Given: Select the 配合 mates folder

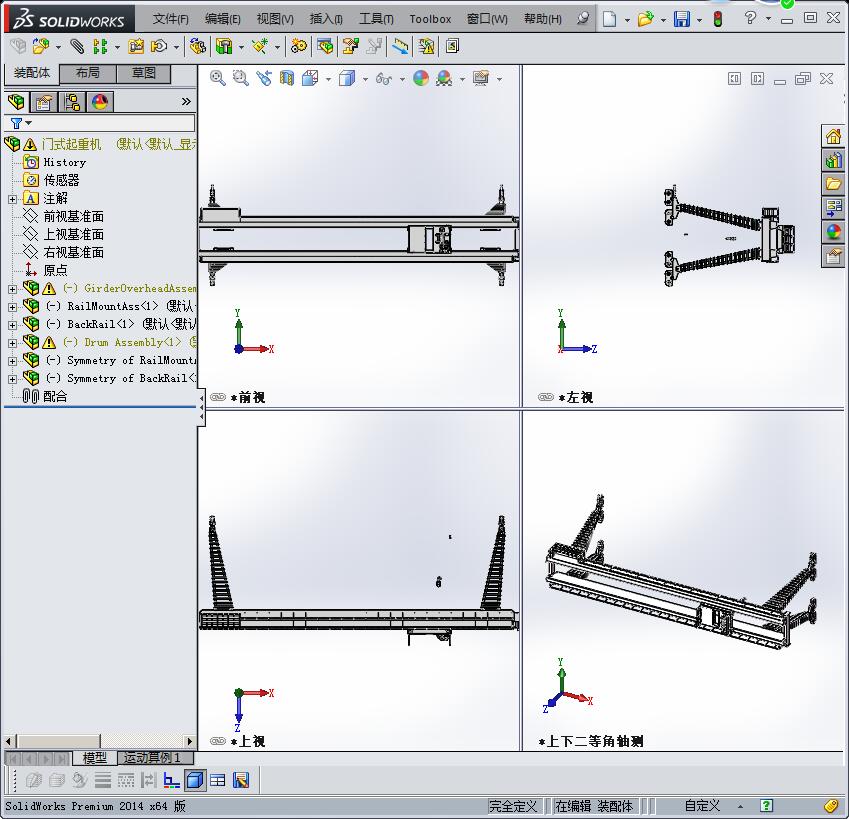Looking at the screenshot, I should click(x=55, y=396).
